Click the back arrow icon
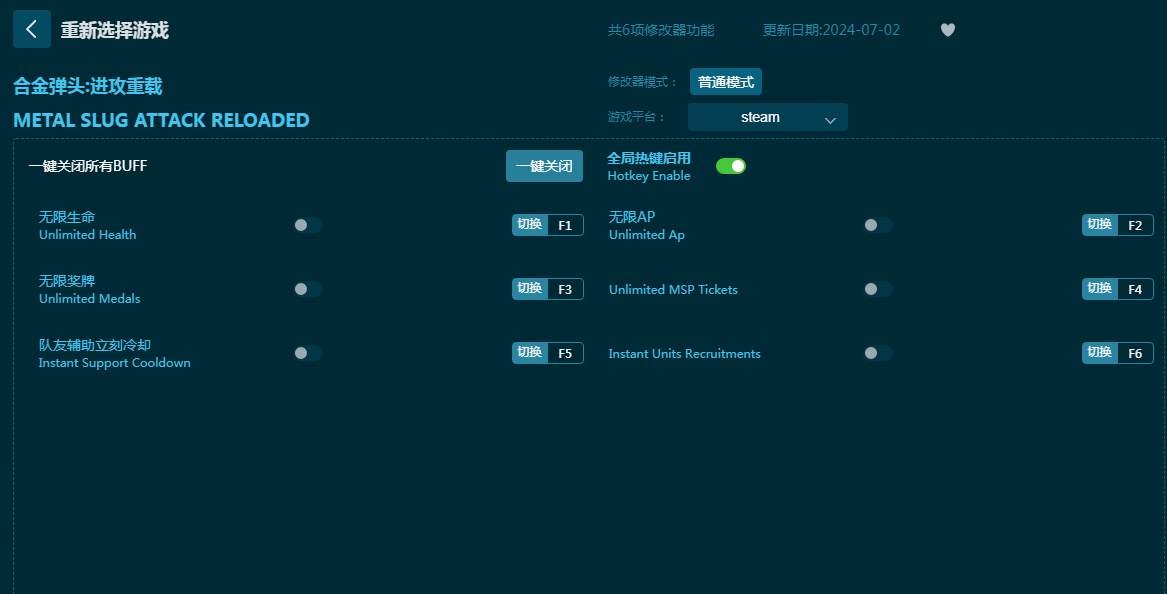This screenshot has width=1167, height=594. pyautogui.click(x=31, y=29)
